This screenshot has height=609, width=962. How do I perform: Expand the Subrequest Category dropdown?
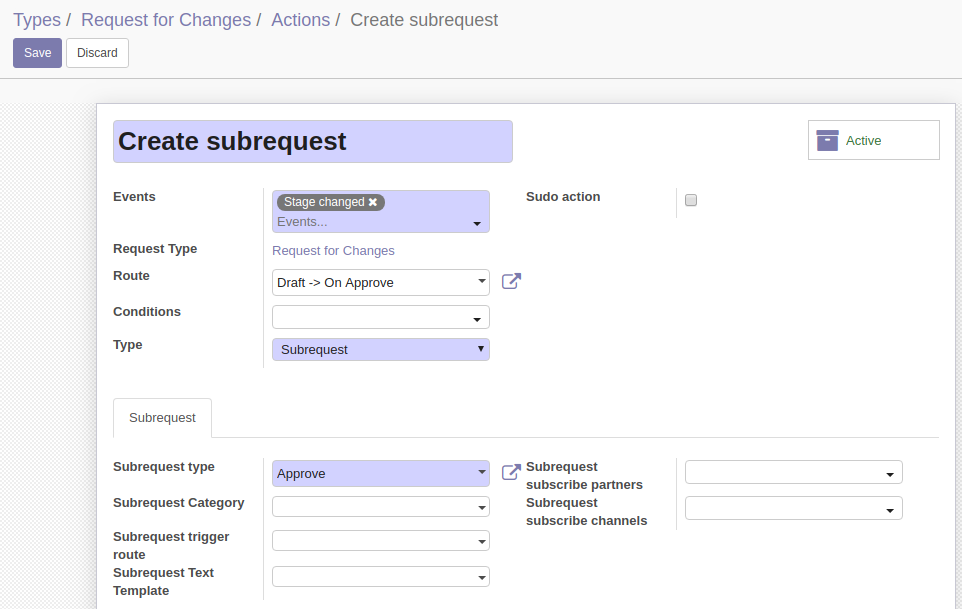coord(380,507)
